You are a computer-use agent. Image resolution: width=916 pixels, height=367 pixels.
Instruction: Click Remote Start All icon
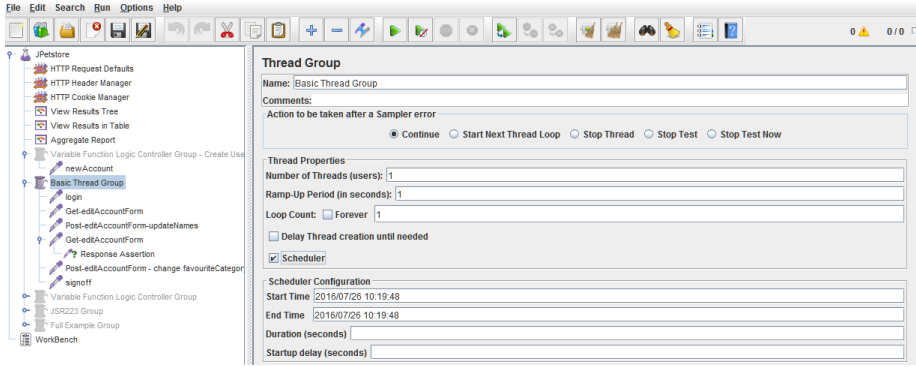(504, 30)
